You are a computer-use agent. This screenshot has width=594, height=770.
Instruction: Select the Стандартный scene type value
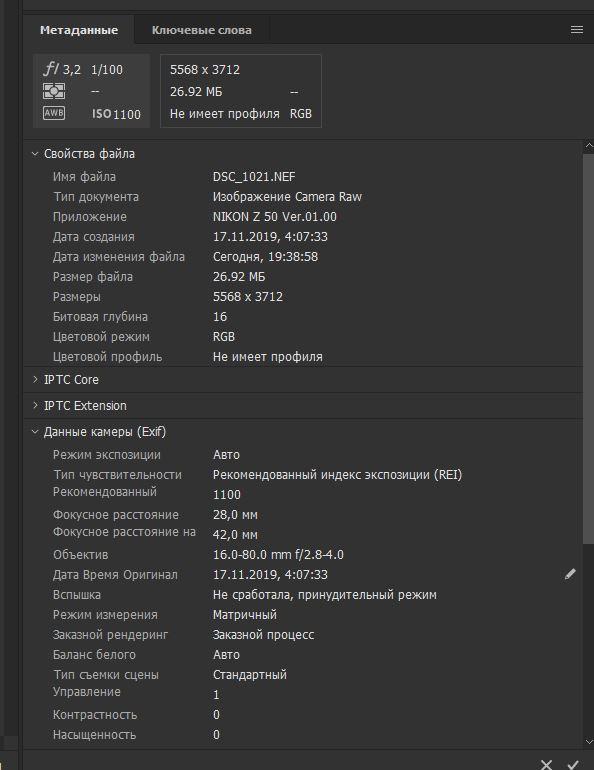tap(250, 675)
